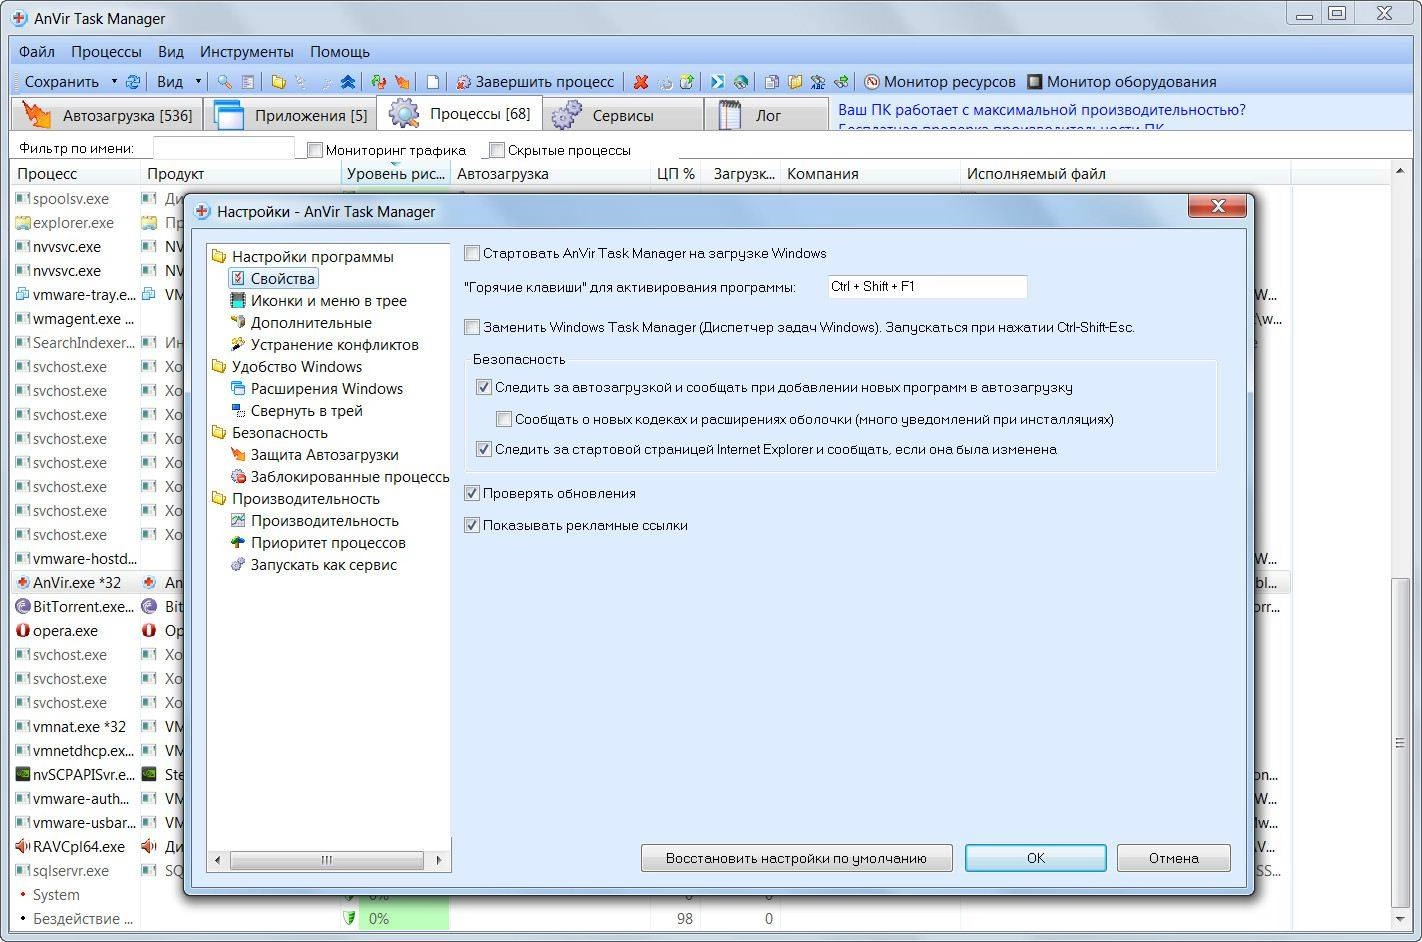The image size is (1422, 942).
Task: Click main window vertical scrollbar thumb
Action: pyautogui.click(x=1400, y=742)
